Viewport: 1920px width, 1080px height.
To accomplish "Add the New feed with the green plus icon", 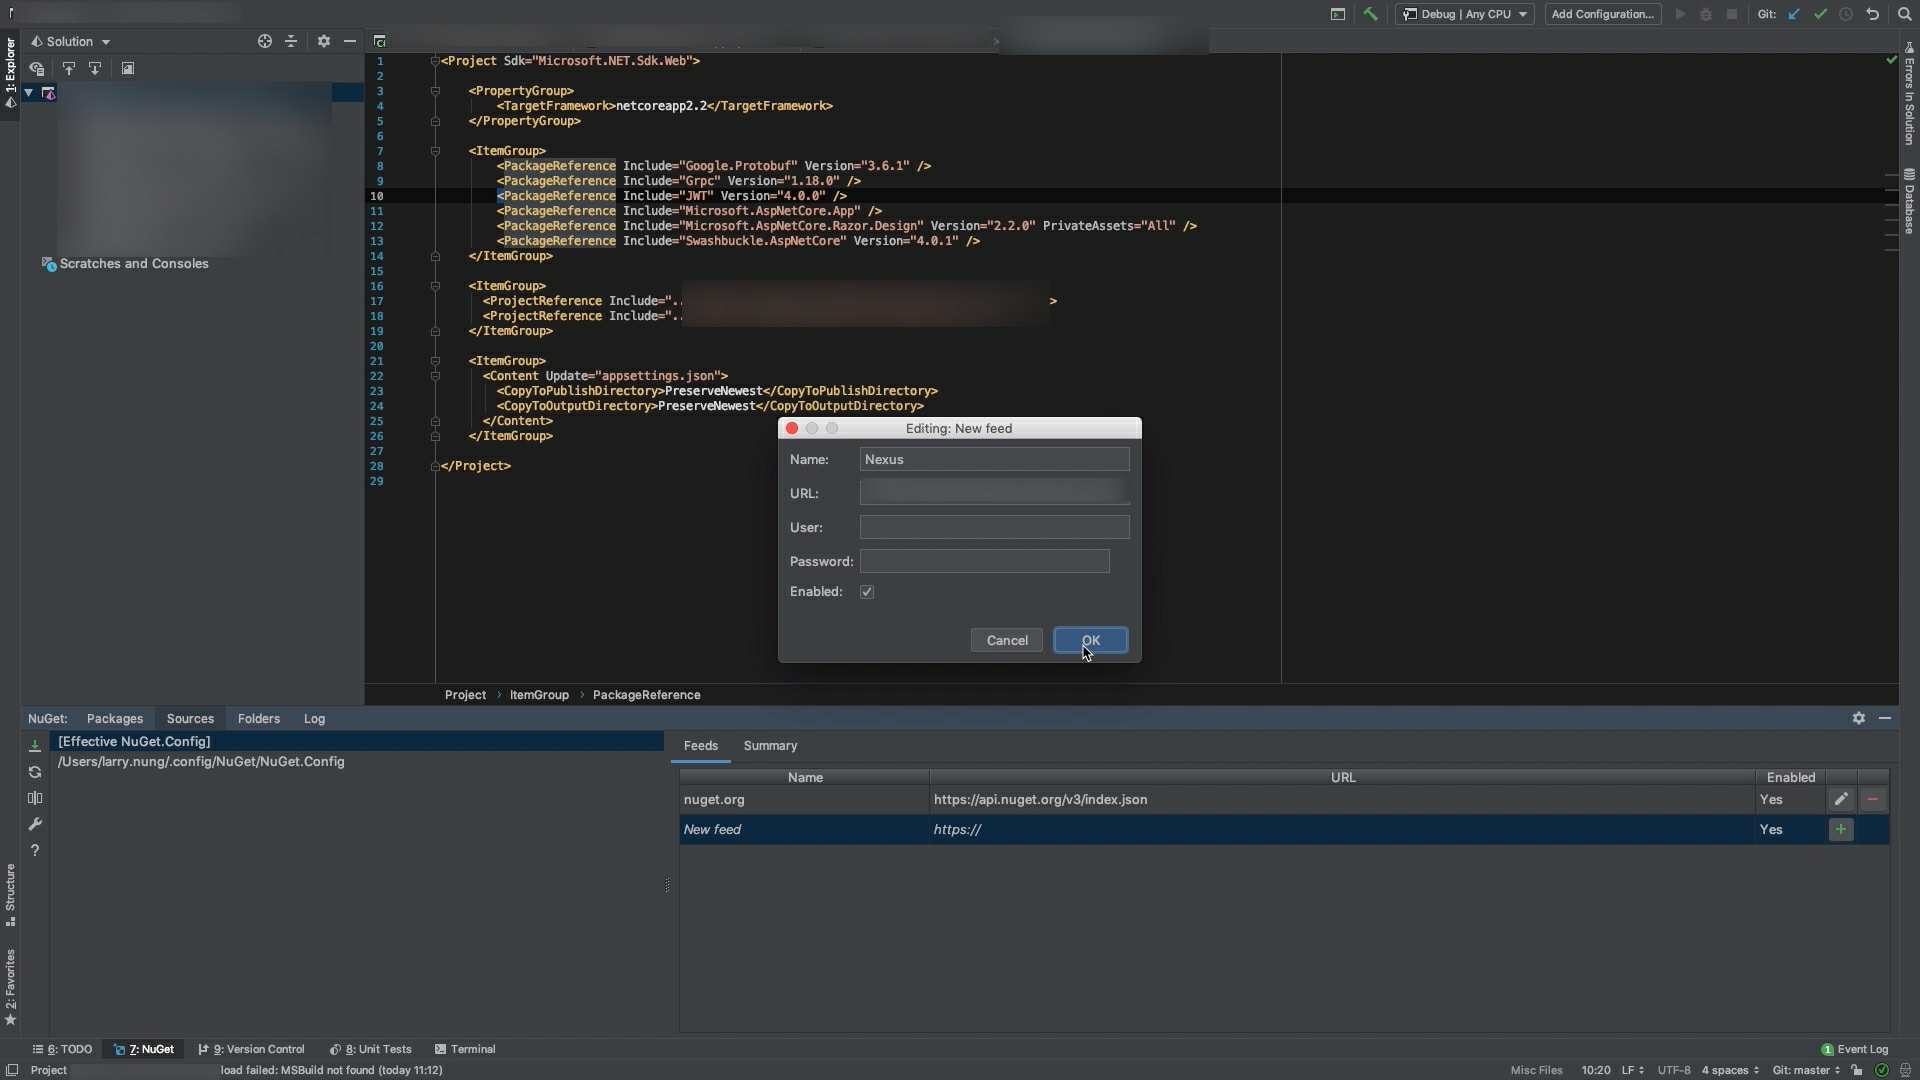I will (1841, 829).
